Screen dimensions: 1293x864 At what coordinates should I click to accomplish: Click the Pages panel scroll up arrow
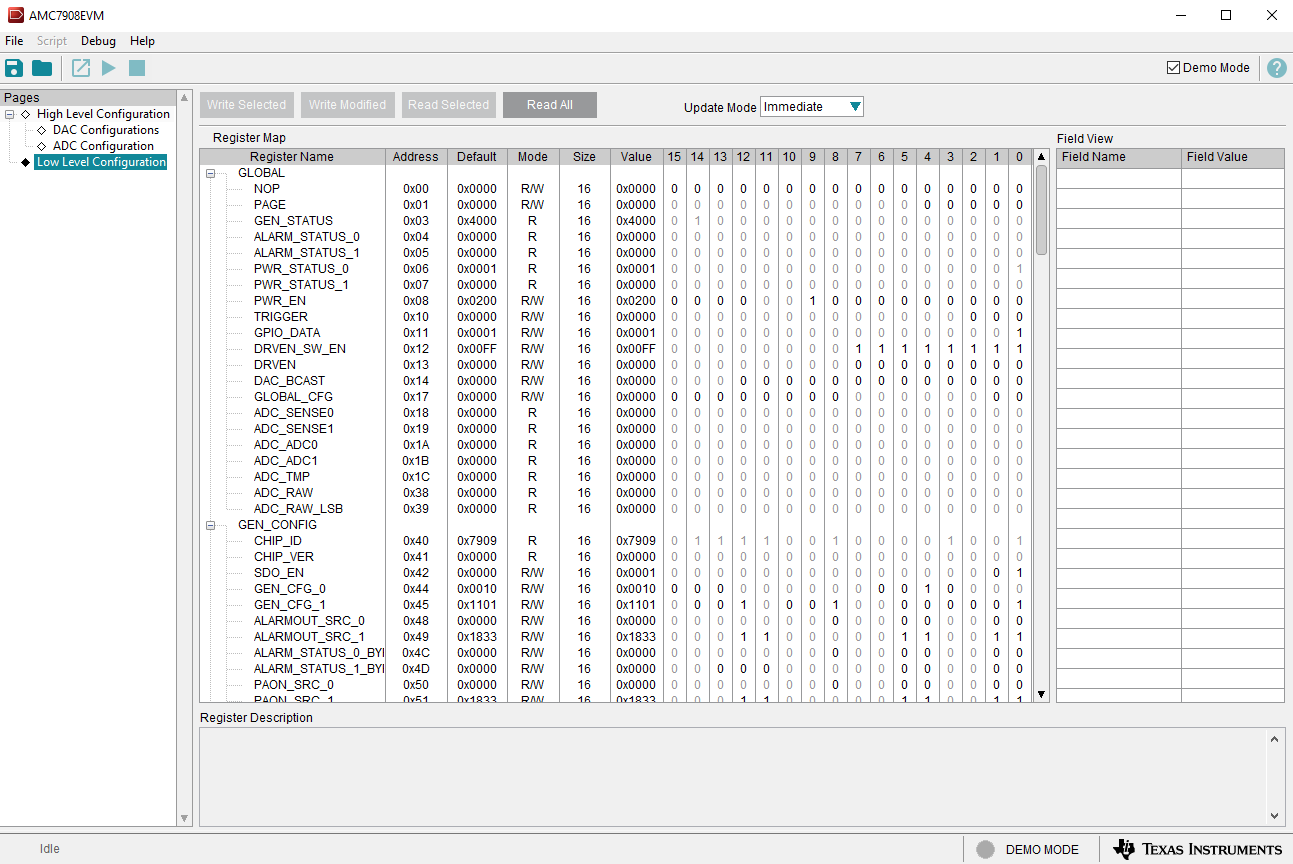click(184, 98)
